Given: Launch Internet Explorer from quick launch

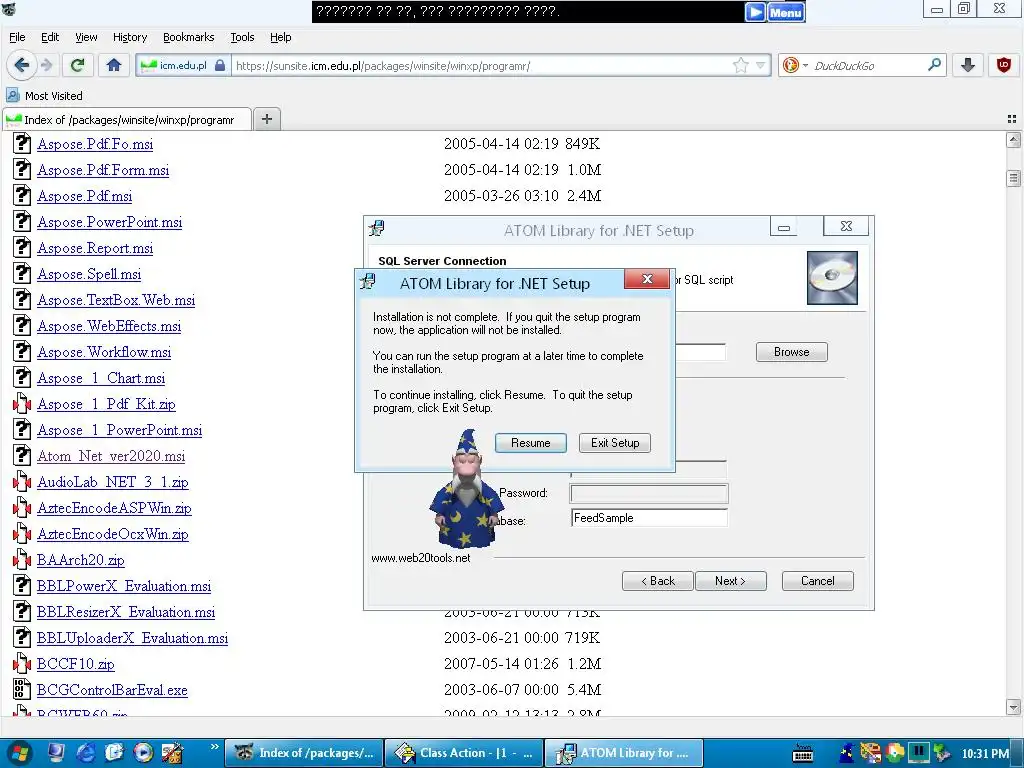Looking at the screenshot, I should click(86, 753).
